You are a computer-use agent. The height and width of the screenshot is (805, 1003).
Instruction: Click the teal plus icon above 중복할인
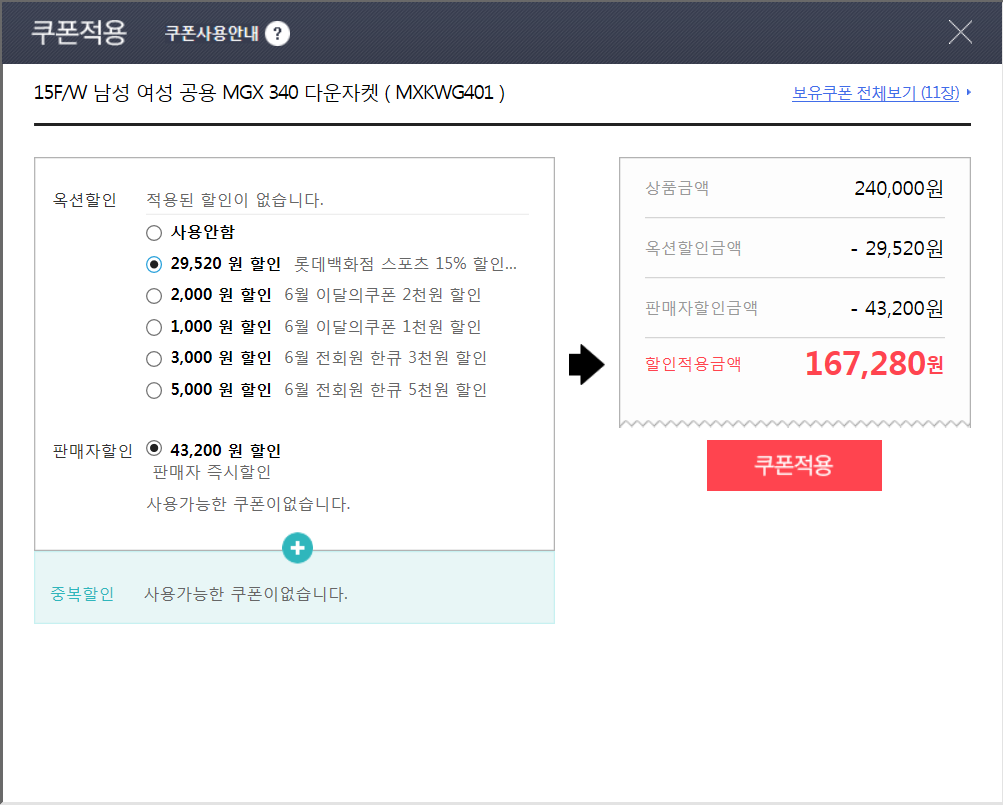(297, 547)
